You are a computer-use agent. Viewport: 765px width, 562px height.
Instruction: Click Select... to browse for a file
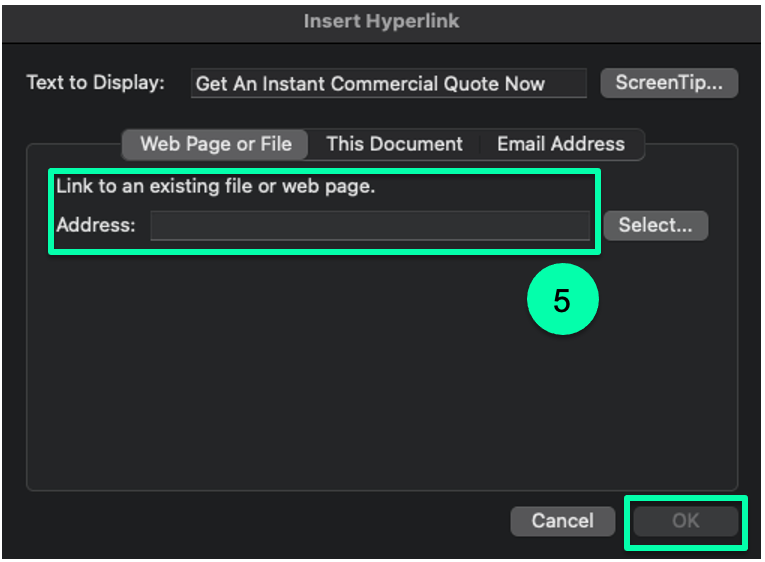tap(655, 225)
